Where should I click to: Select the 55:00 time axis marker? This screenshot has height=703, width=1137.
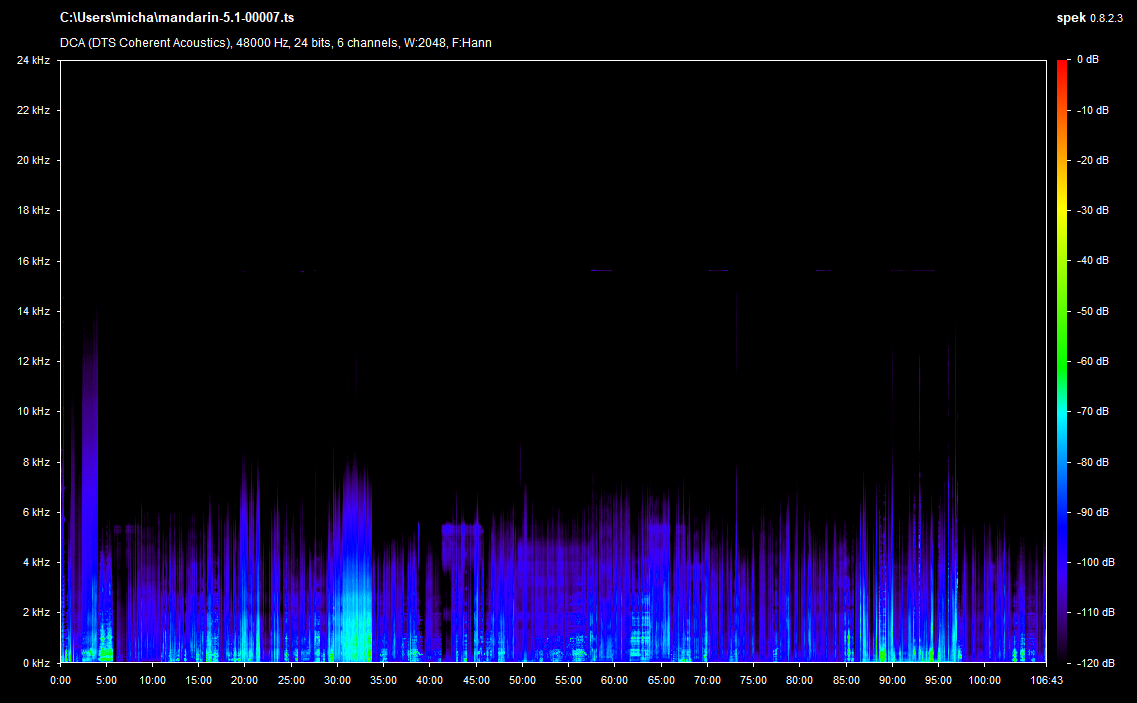click(x=568, y=680)
